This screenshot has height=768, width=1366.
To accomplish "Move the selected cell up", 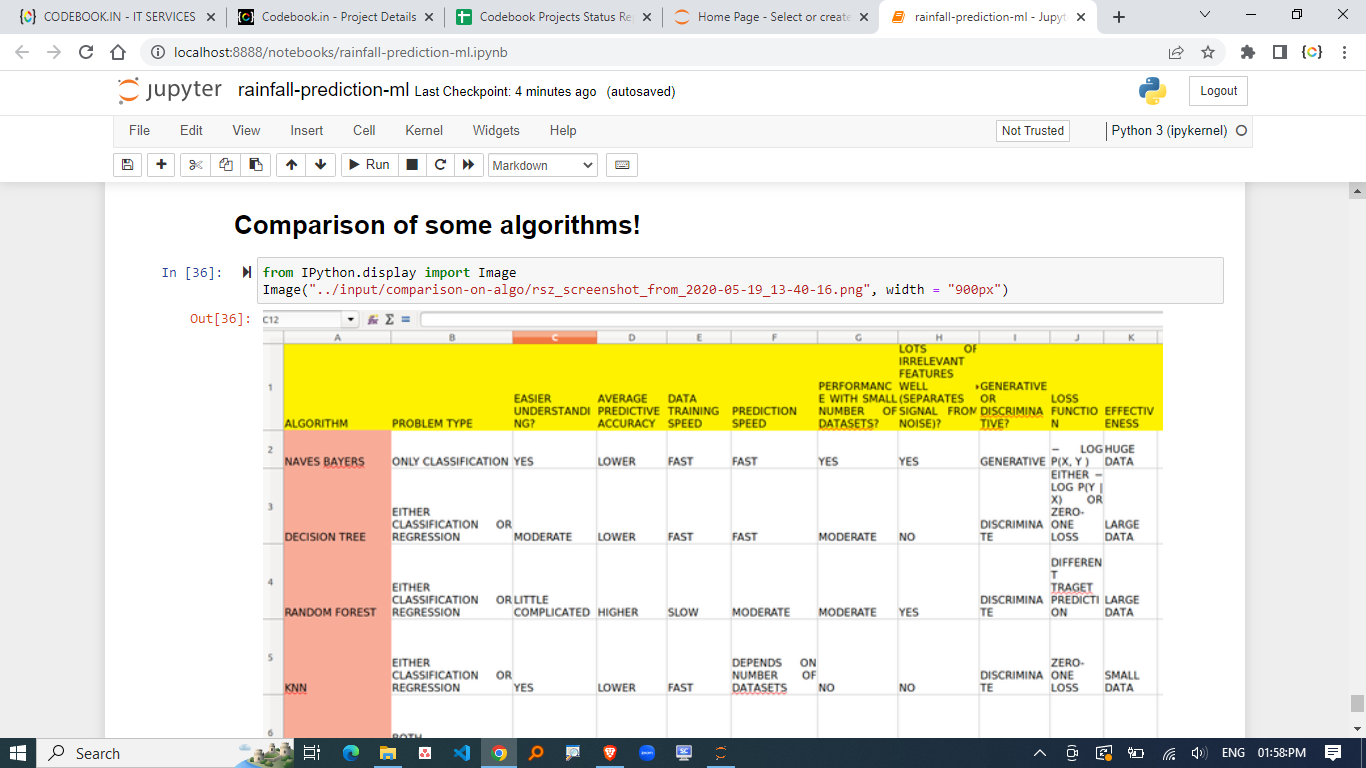I will pyautogui.click(x=290, y=165).
